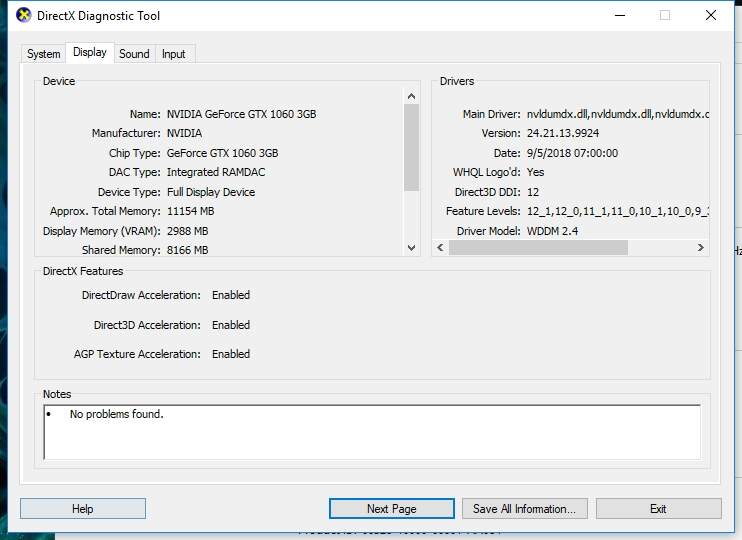Close the DirectX Diagnostic Tool window
The image size is (742, 540).
(710, 15)
